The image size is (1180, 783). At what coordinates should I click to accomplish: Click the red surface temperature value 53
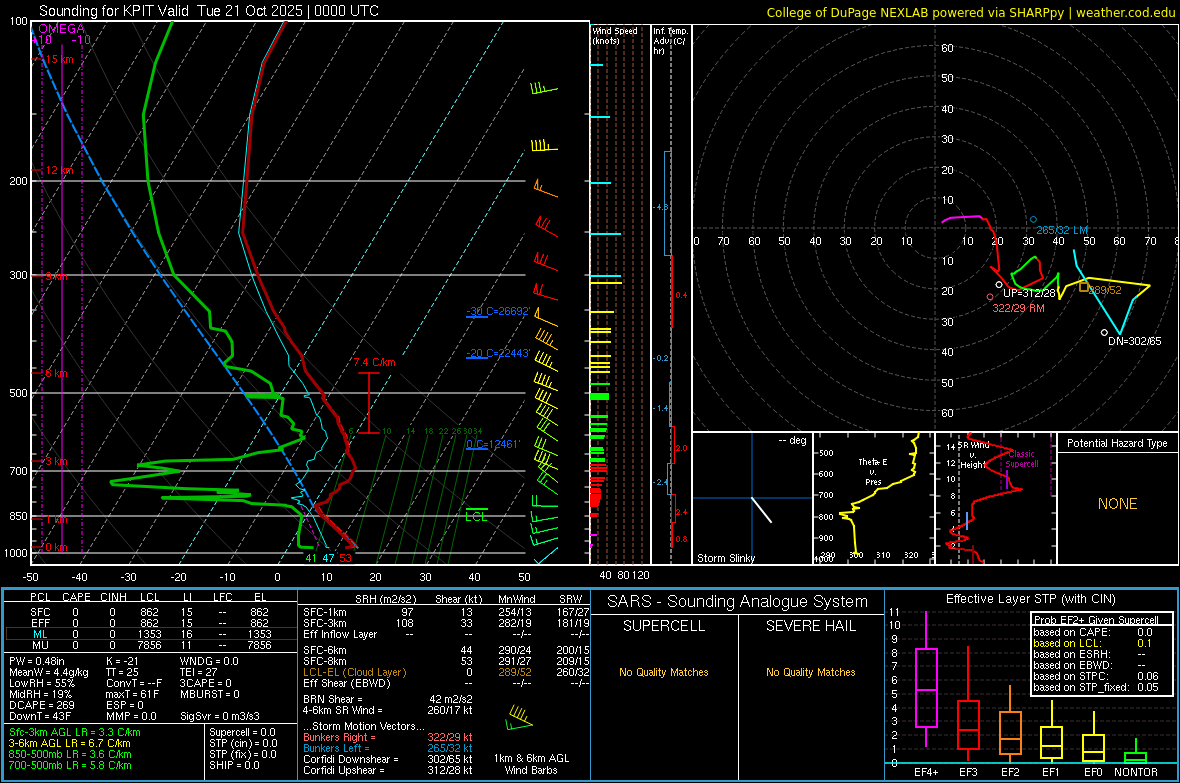(345, 558)
